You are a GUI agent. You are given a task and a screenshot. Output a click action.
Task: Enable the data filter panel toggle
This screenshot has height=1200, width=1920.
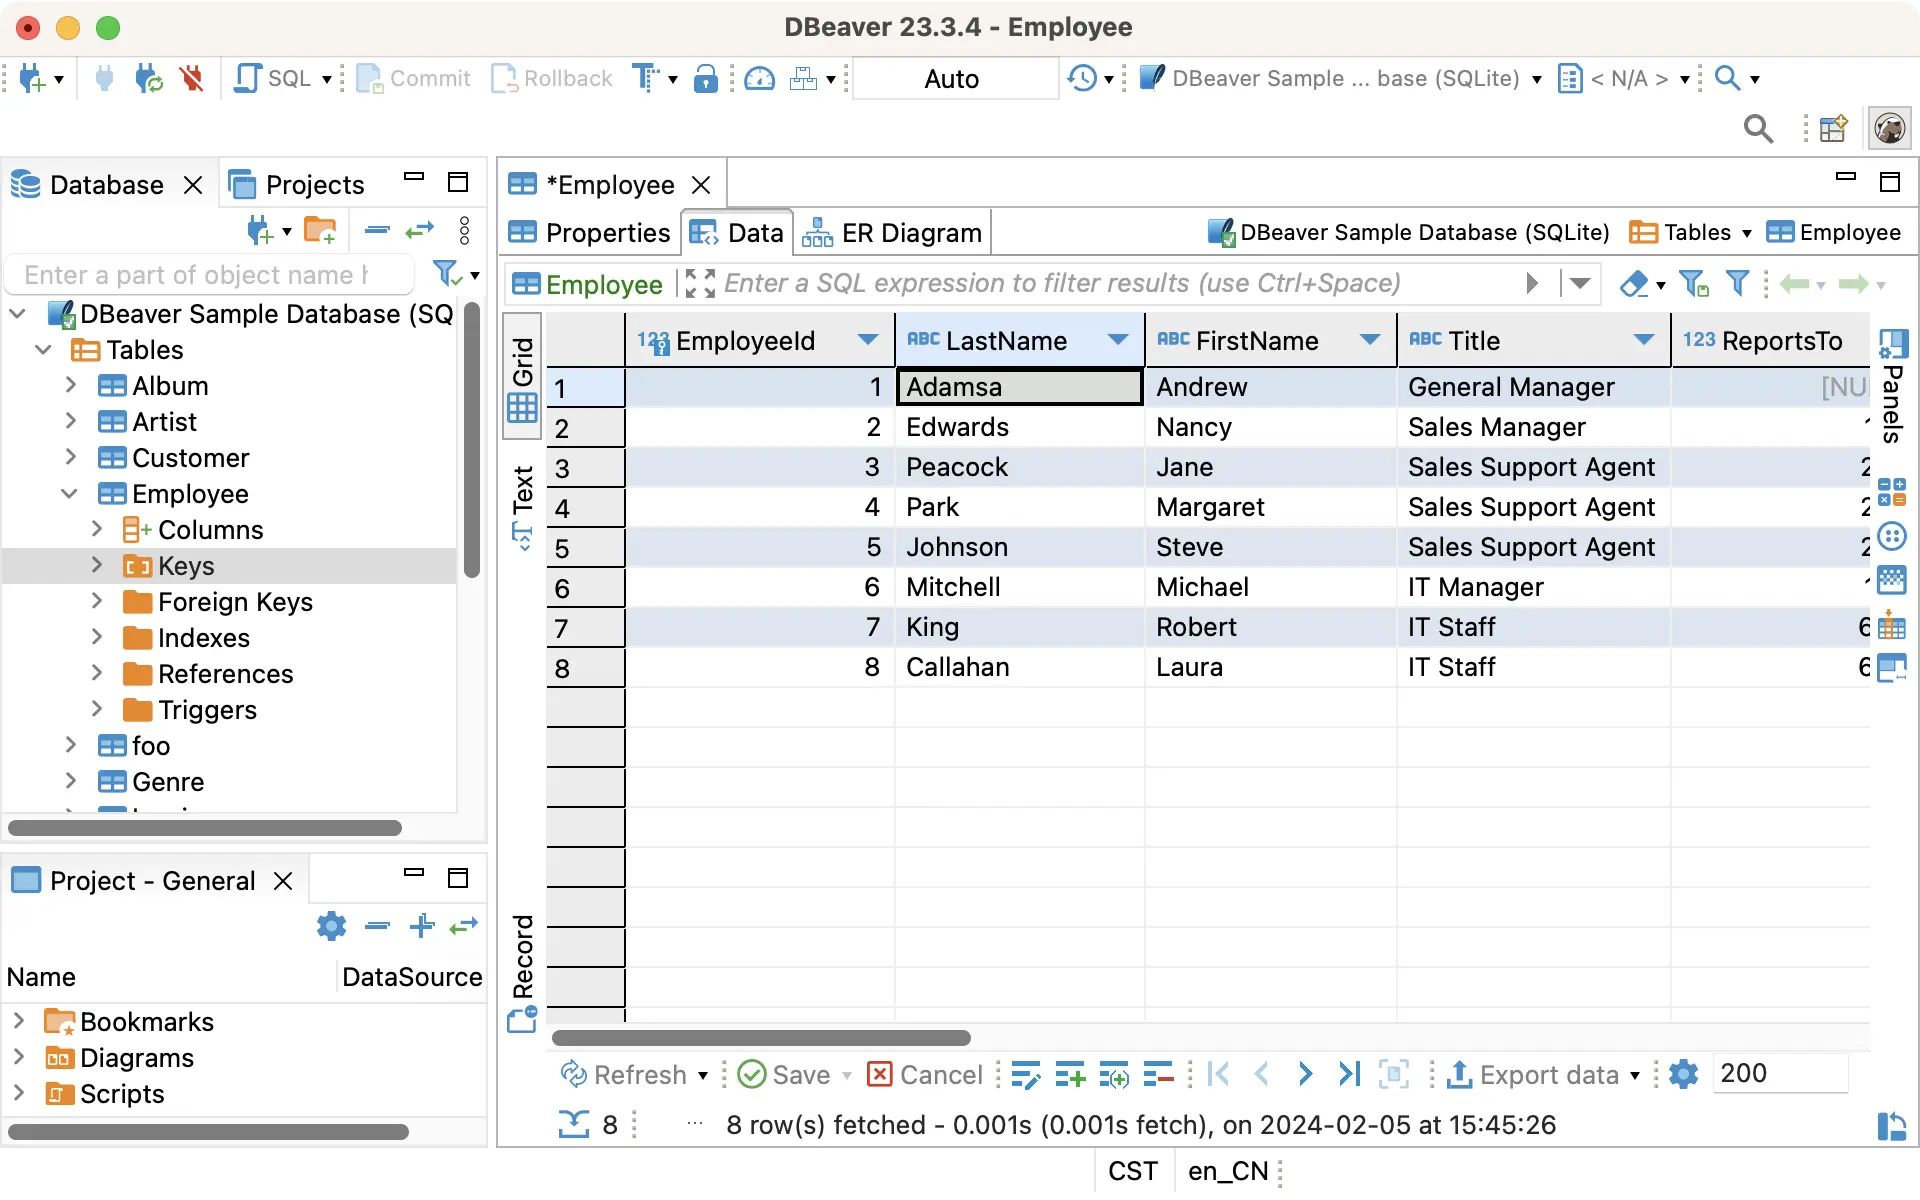[x=1740, y=284]
